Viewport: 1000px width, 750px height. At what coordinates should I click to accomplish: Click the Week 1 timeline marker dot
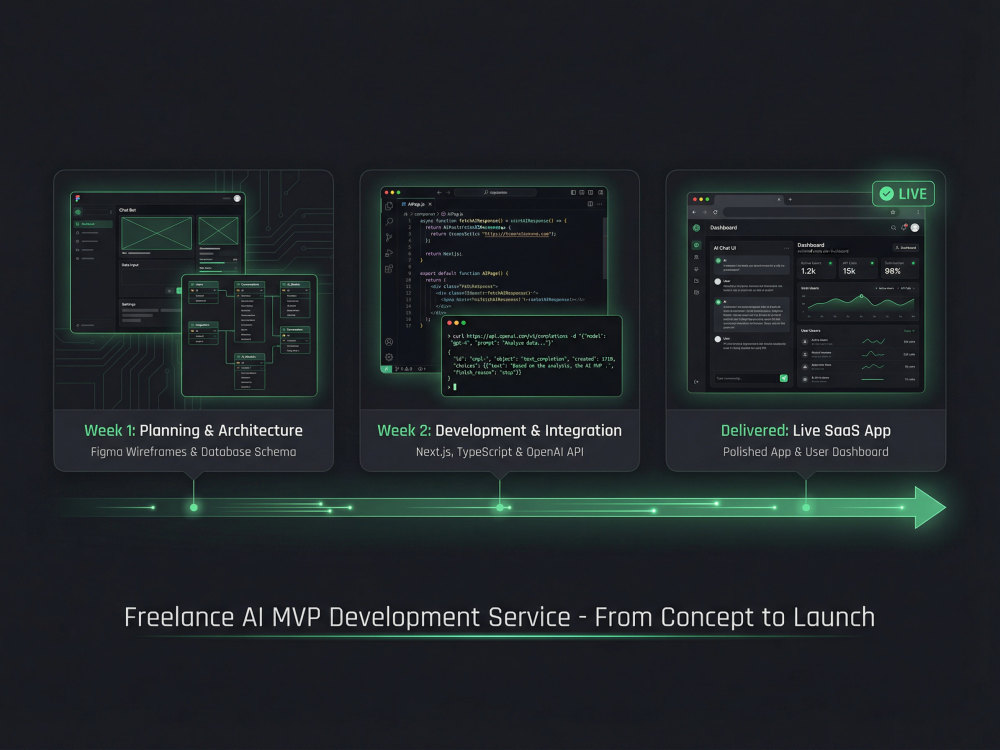[x=194, y=508]
